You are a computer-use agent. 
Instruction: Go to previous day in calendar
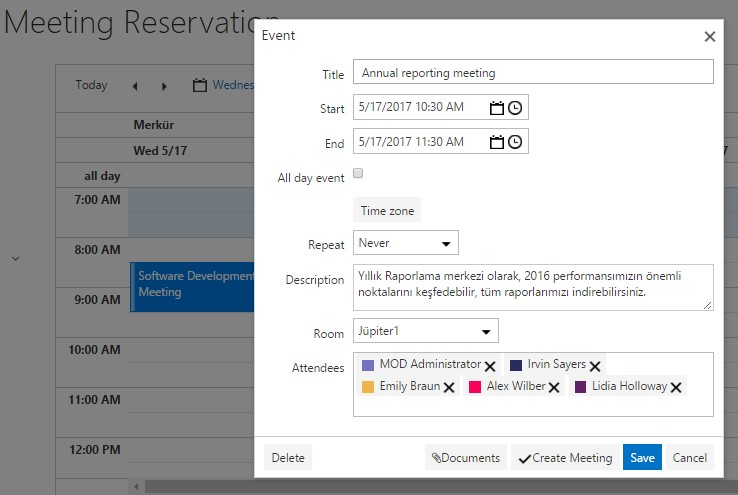[135, 86]
